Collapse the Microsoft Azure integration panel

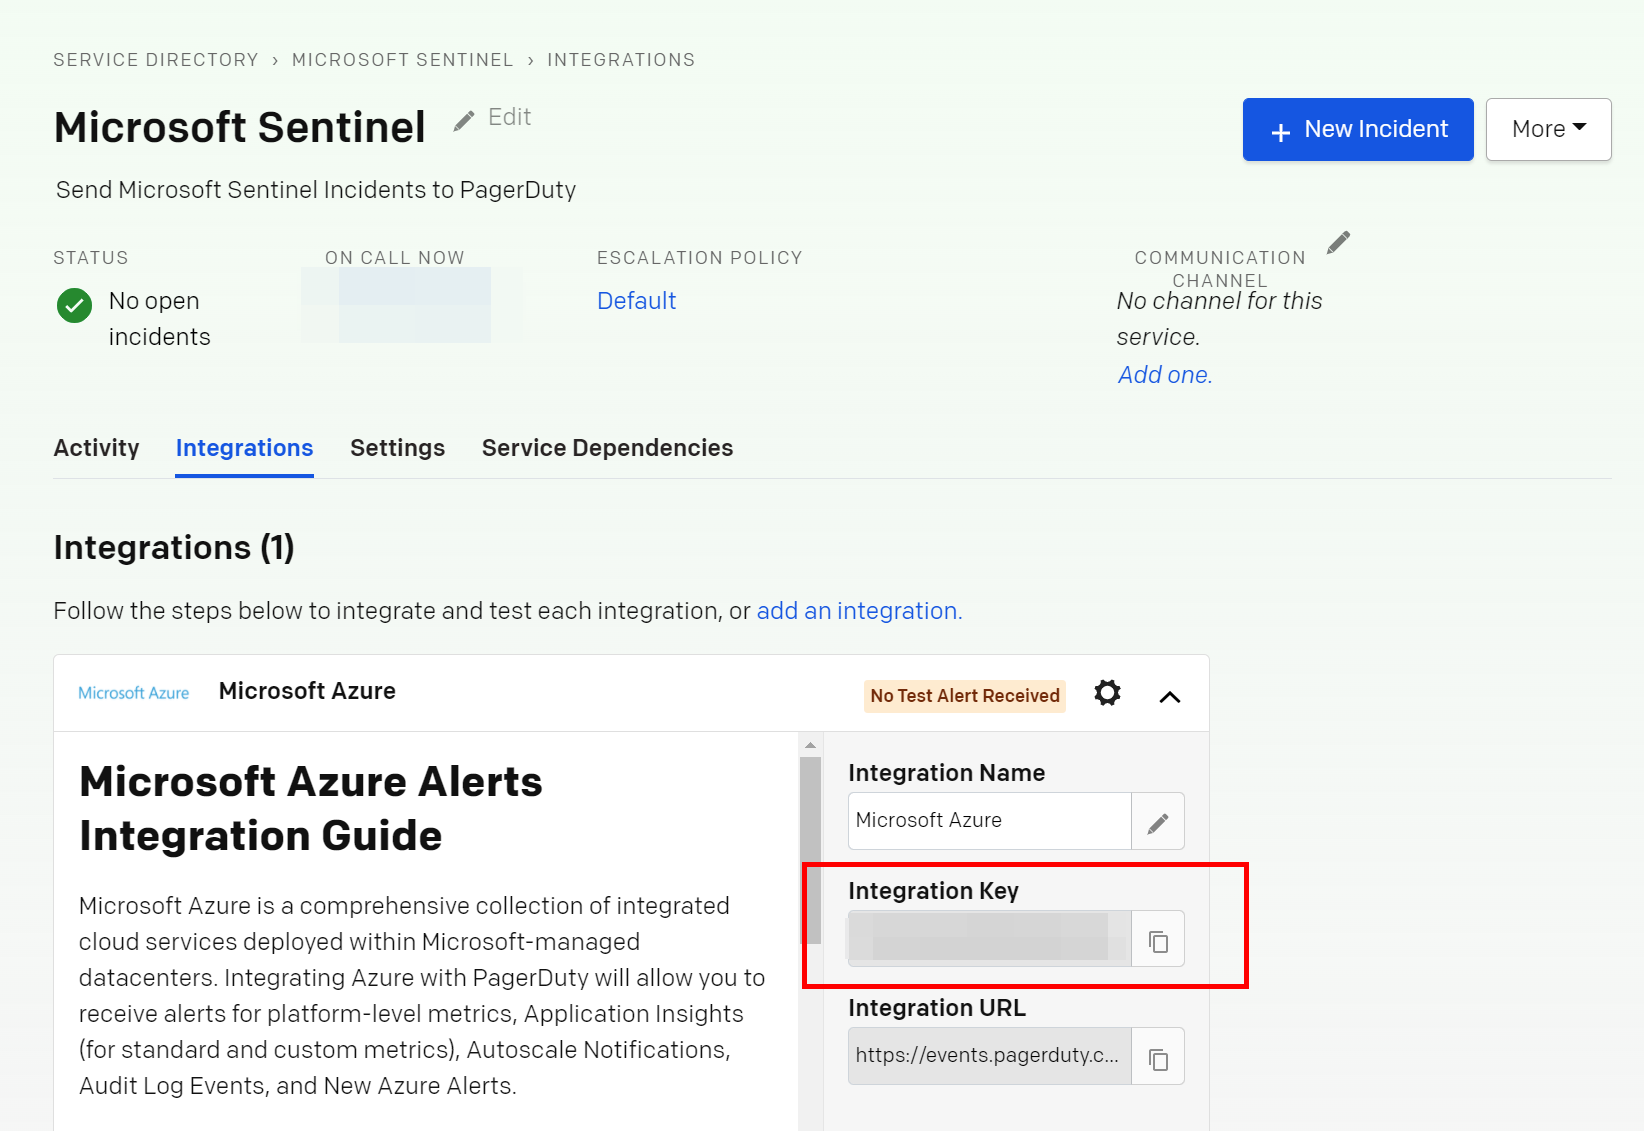click(1170, 697)
